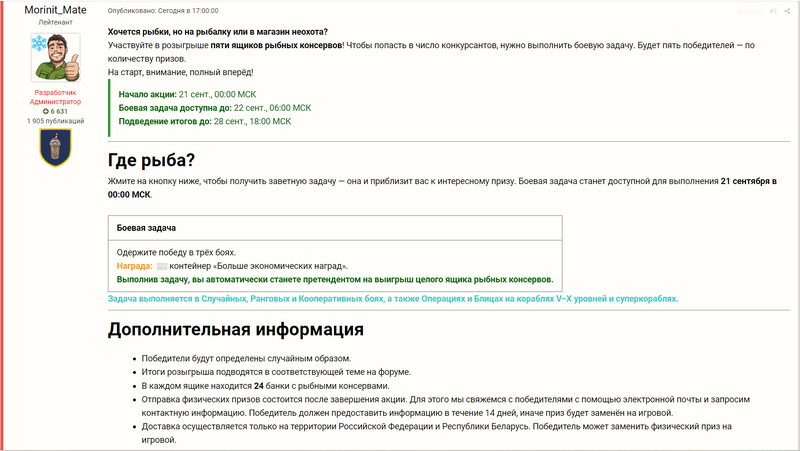
Task: Select the bold 24 in banks bullet
Action: click(259, 386)
